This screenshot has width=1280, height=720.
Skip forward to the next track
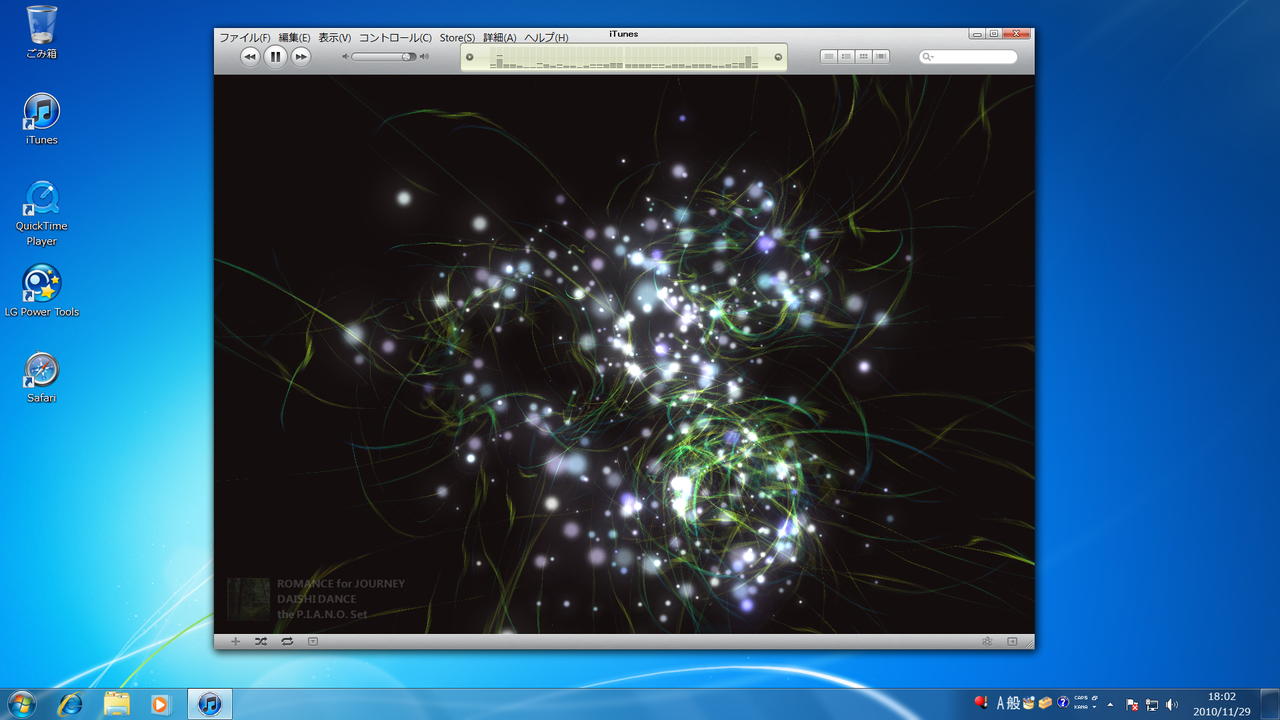tap(301, 57)
